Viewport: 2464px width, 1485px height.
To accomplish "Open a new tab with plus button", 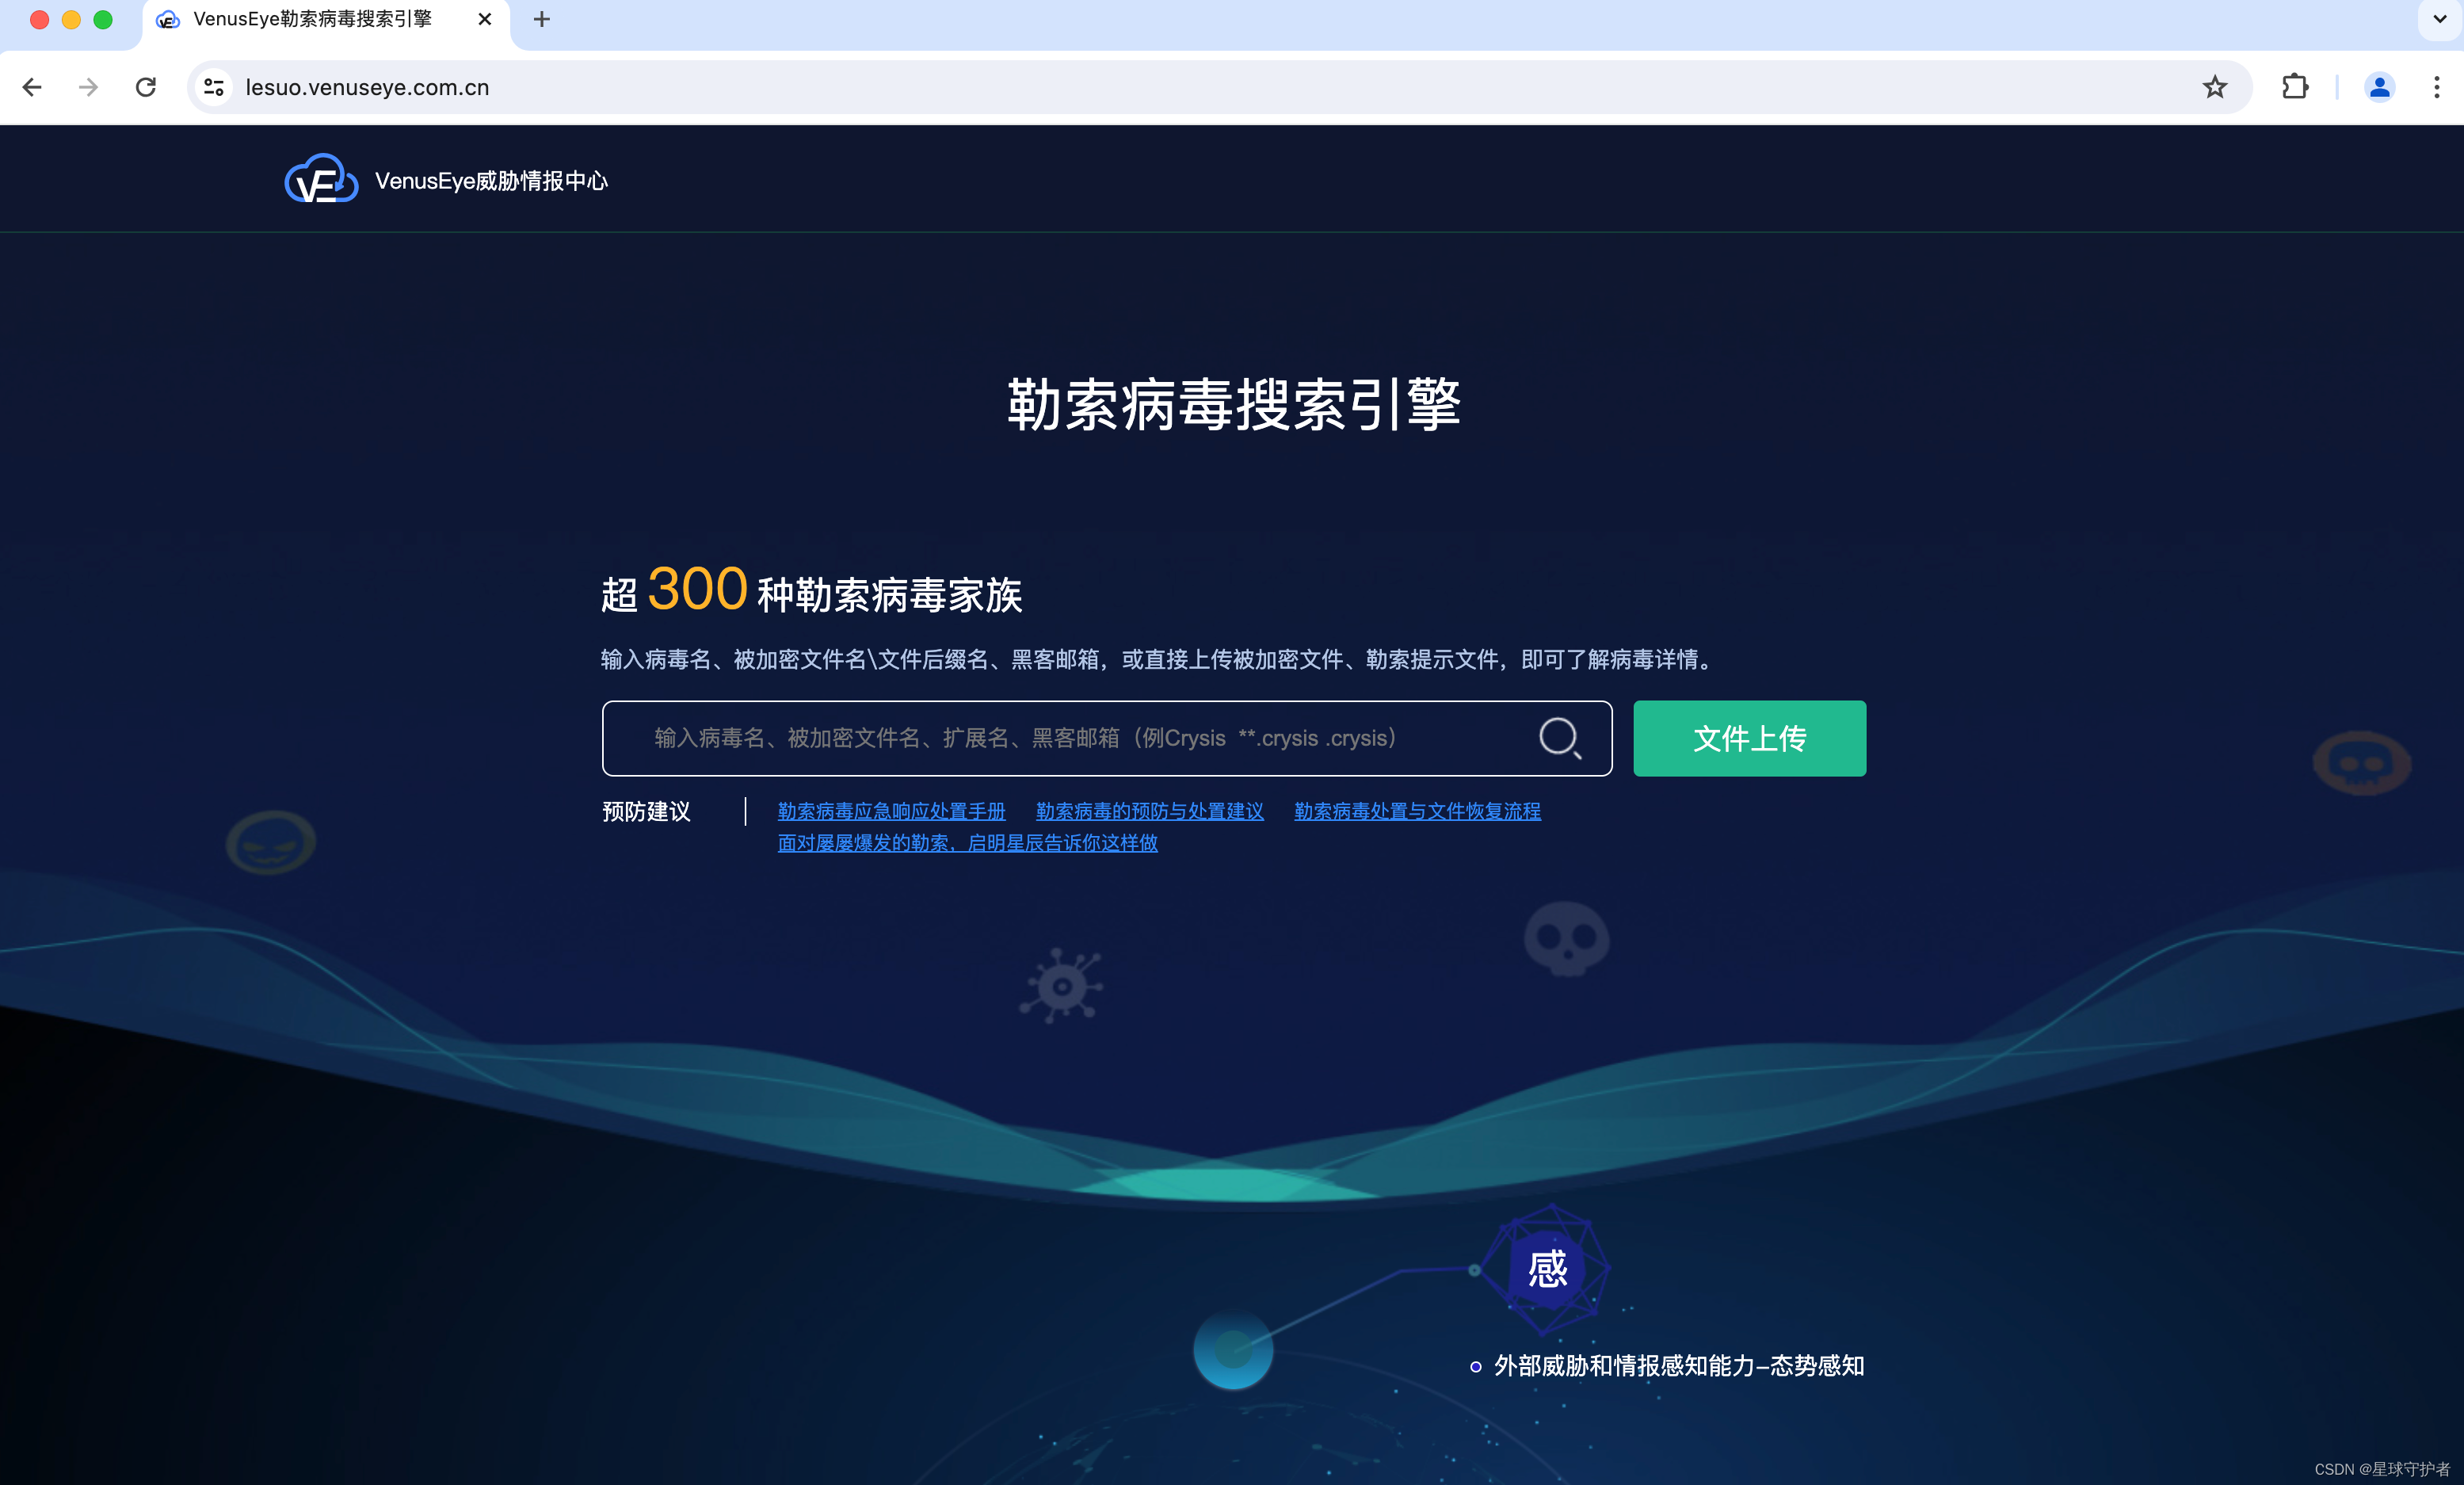I will (541, 19).
